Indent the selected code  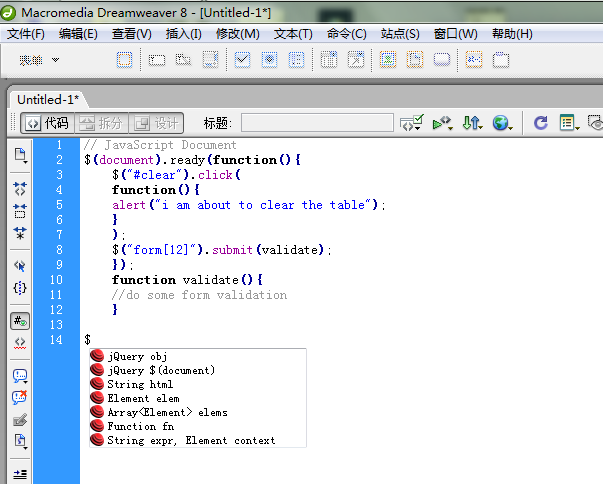point(20,474)
